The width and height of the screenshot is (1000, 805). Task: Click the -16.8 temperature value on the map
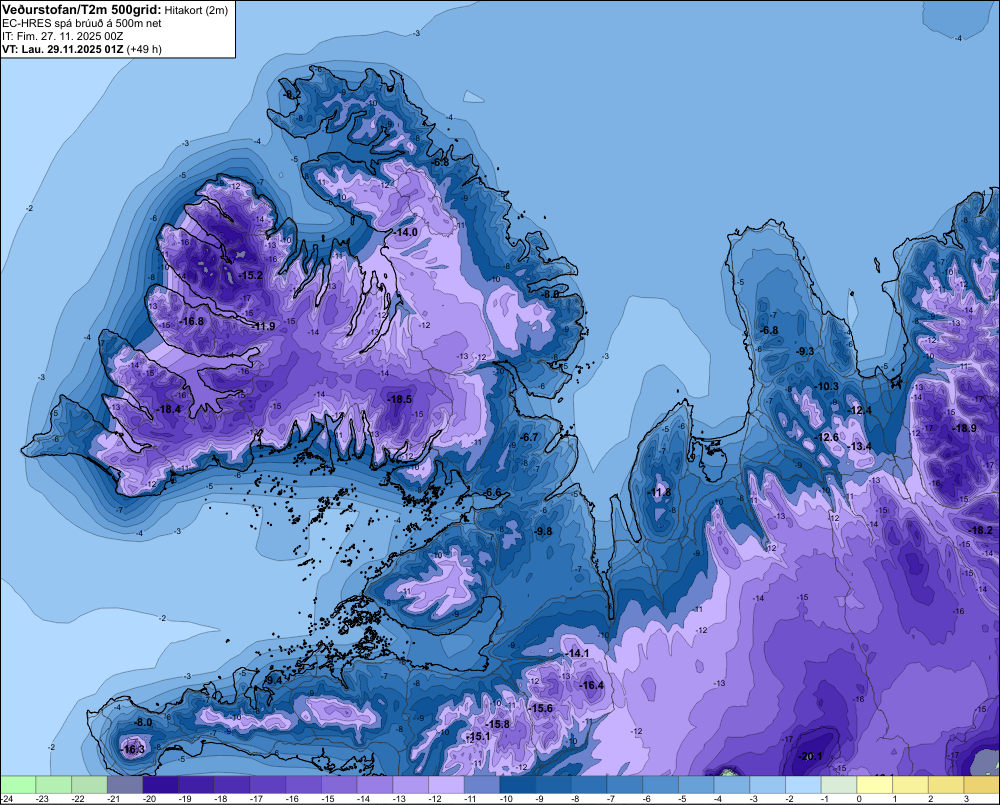tap(191, 321)
